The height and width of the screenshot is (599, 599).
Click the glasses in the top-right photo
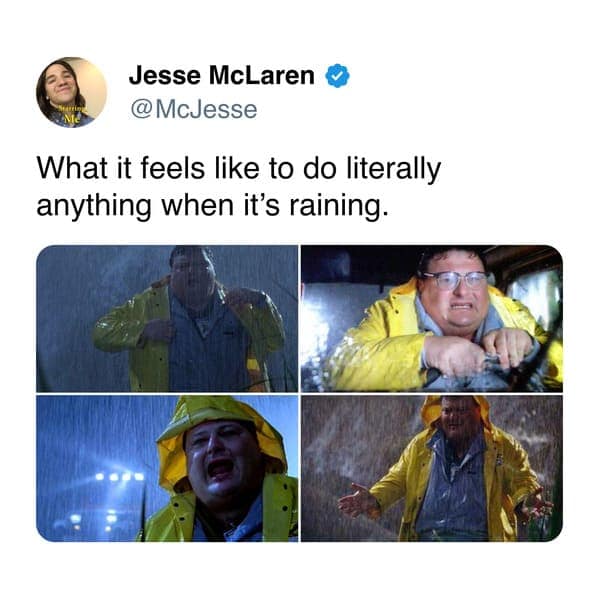pyautogui.click(x=455, y=281)
